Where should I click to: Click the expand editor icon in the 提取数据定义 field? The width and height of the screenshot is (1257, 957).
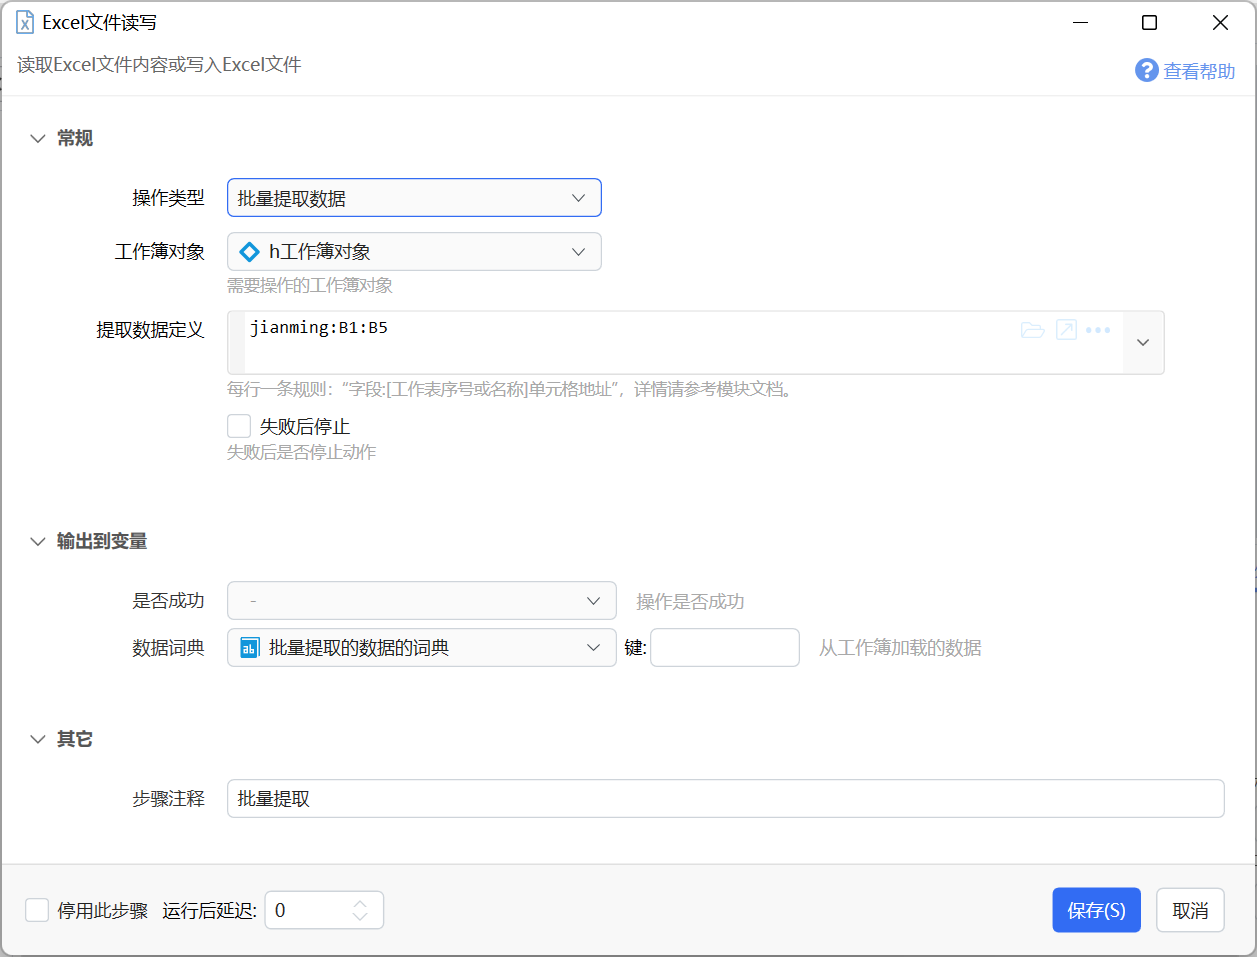[1066, 330]
